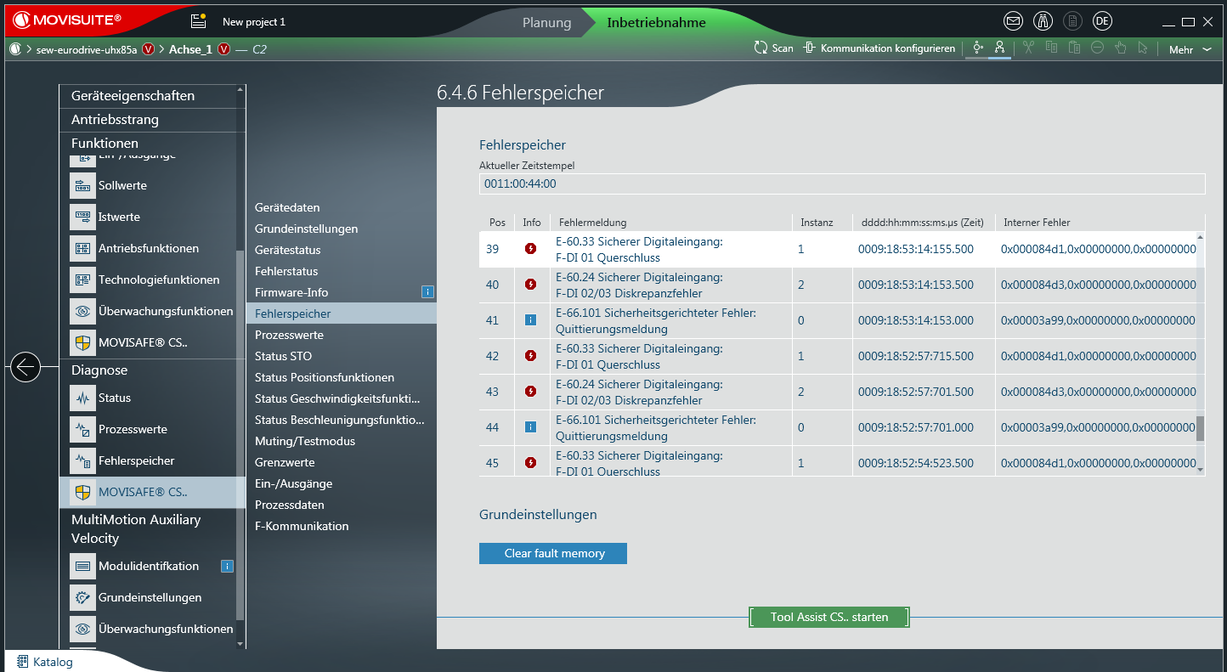Click the Überwachungsfunktionen eye icon under Funktionen
1227x672 pixels.
pyautogui.click(x=83, y=311)
